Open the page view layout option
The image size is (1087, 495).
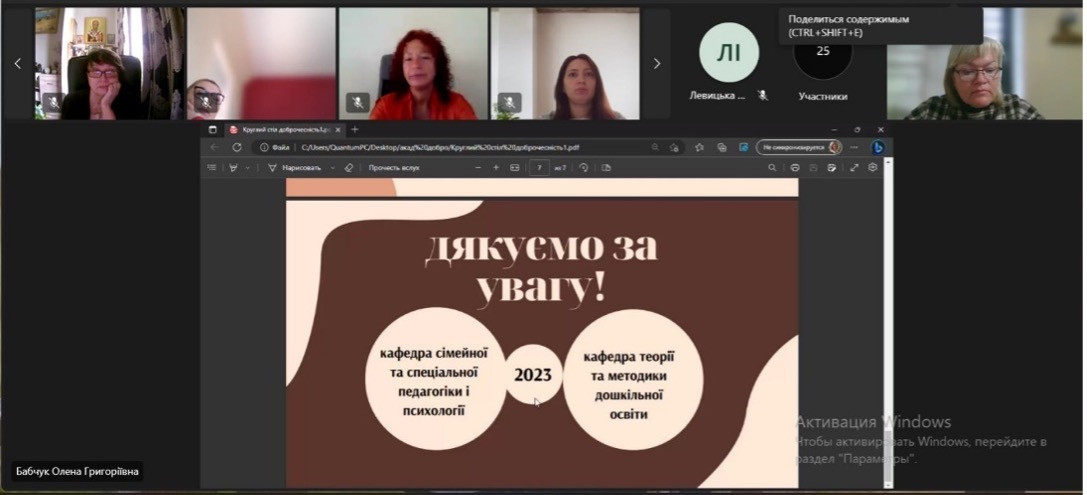click(606, 167)
